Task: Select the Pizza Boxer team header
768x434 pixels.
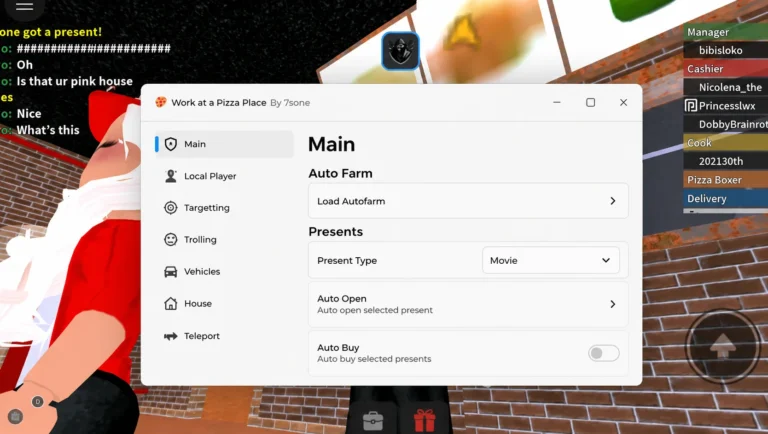Action: click(x=726, y=180)
